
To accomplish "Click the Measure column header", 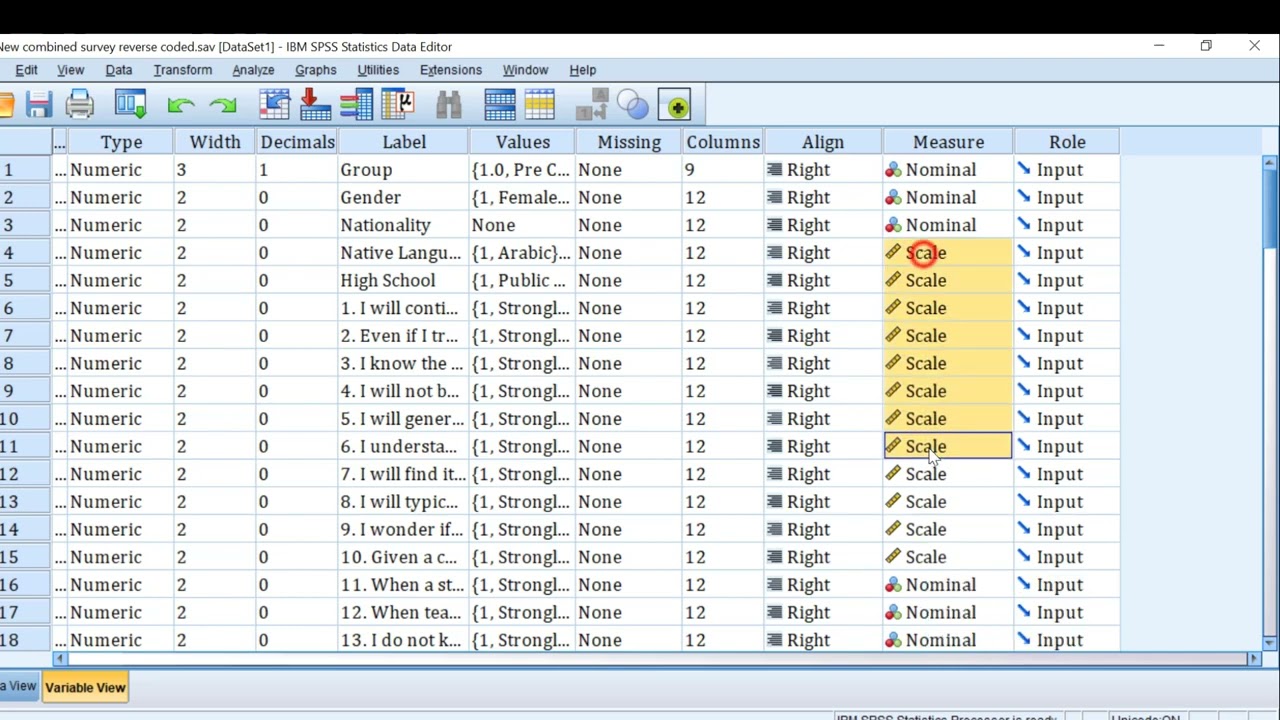I will click(948, 142).
